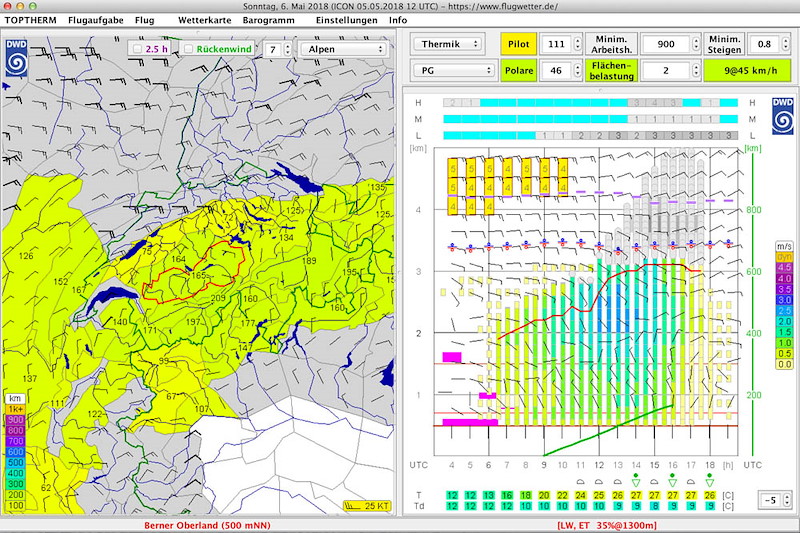Adjust the Pilot weight stepper showing 111

(577, 44)
